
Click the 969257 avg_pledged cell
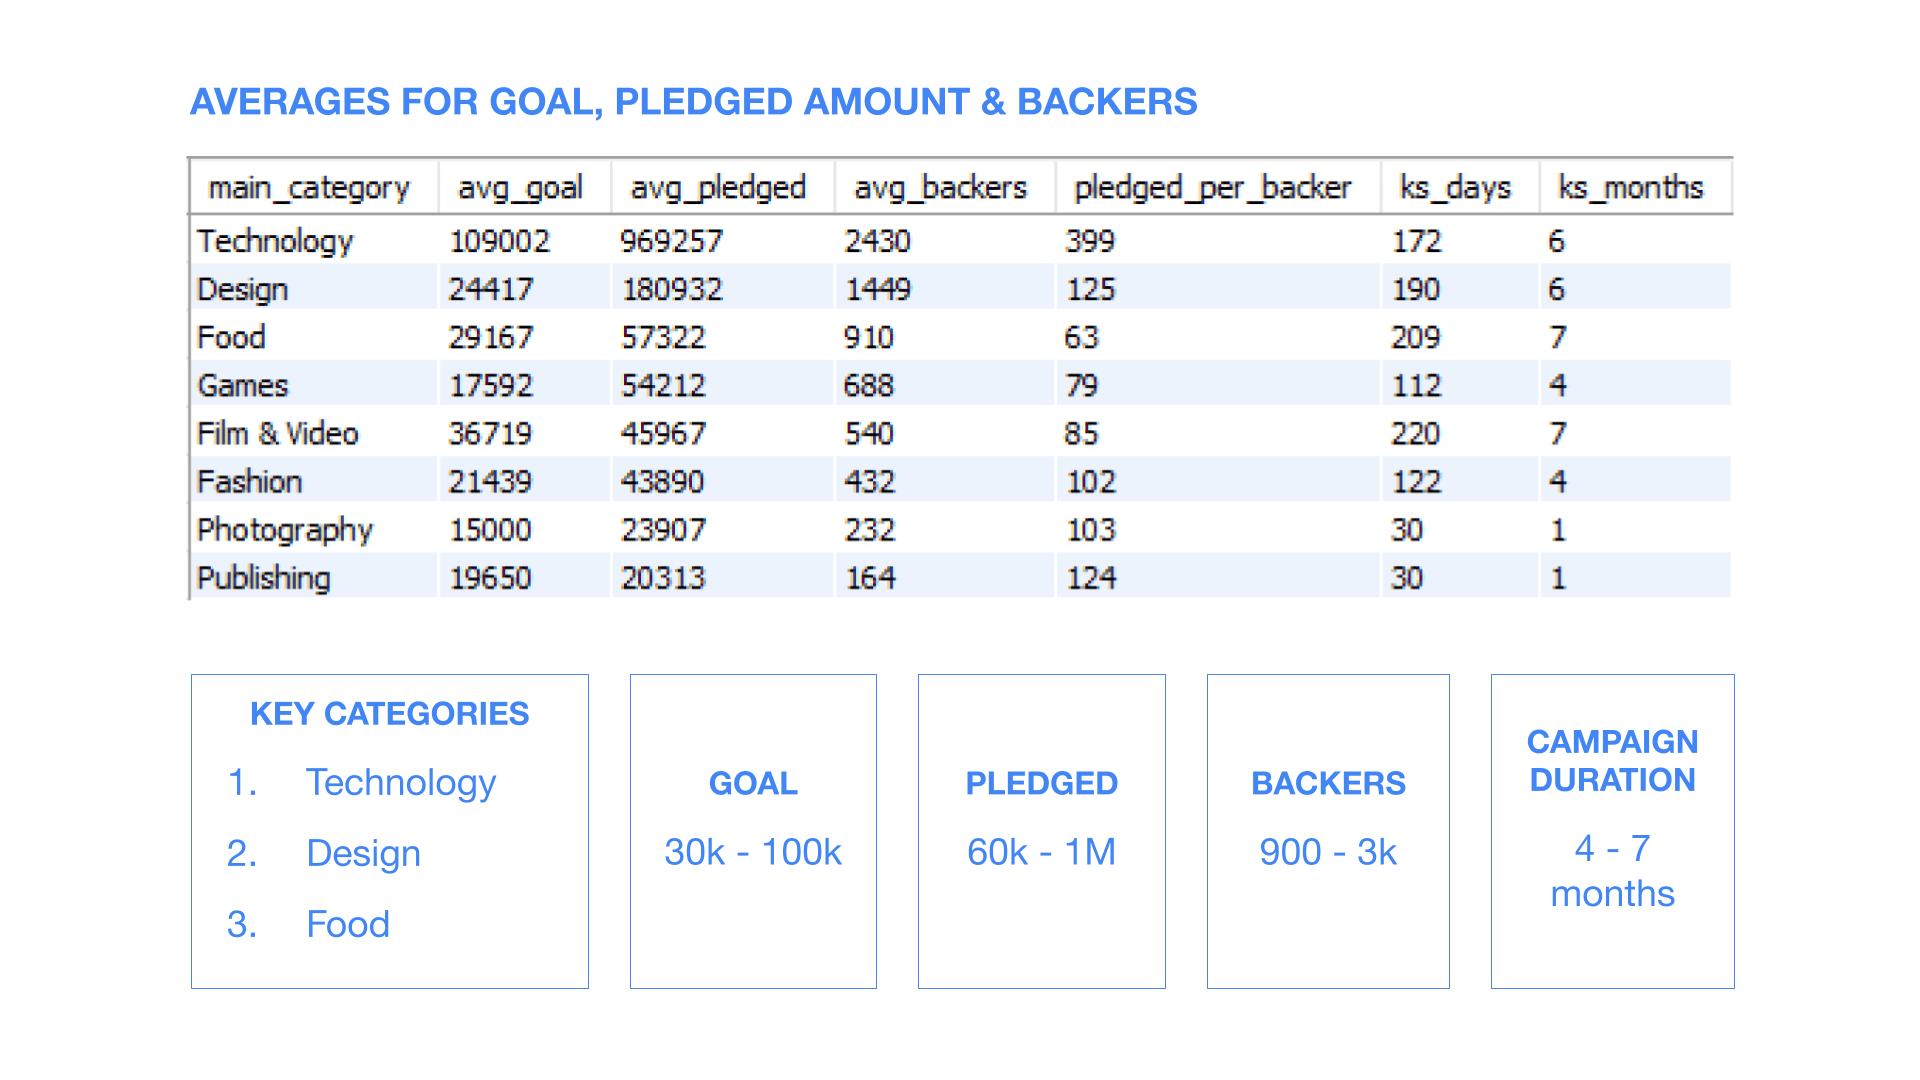[721, 240]
